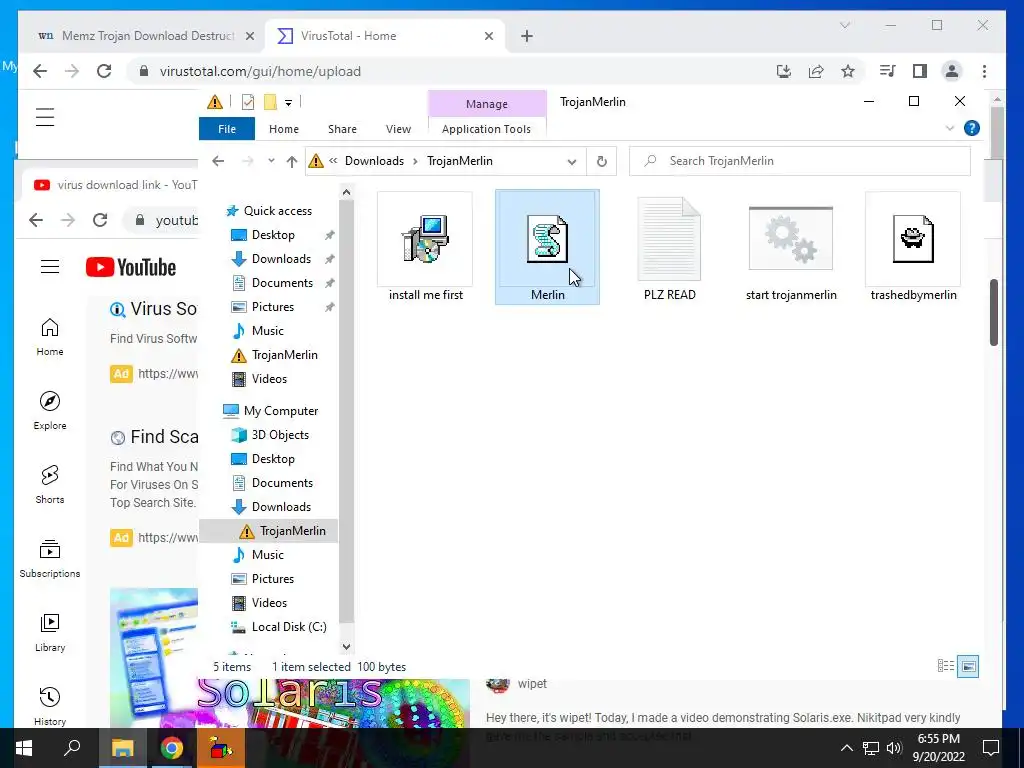The width and height of the screenshot is (1024, 768).
Task: Open the Home ribbon tab
Action: [x=283, y=129]
